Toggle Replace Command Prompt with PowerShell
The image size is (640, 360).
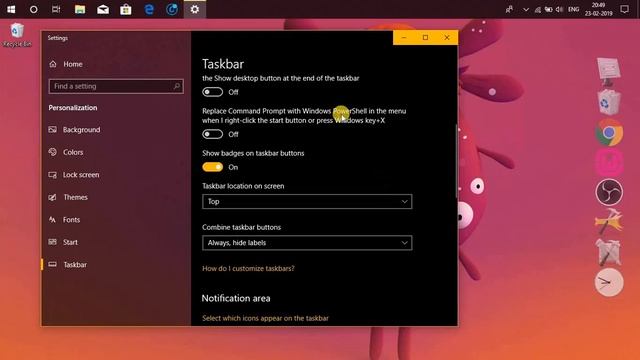click(212, 134)
